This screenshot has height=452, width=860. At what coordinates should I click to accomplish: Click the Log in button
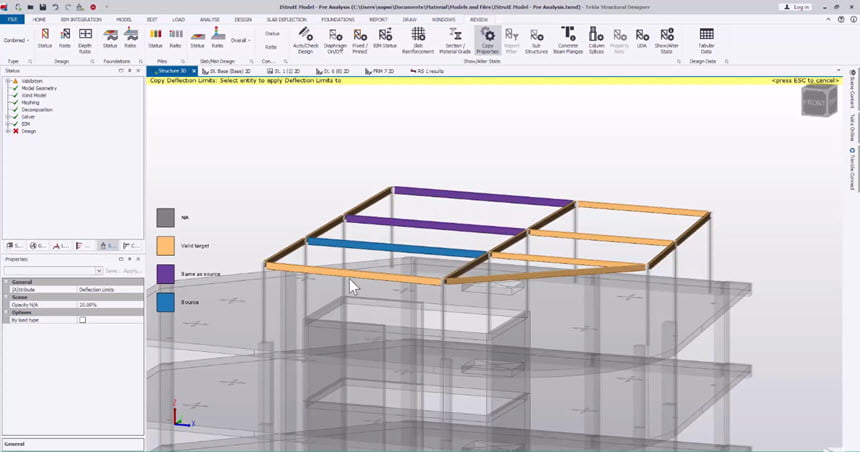pos(797,7)
